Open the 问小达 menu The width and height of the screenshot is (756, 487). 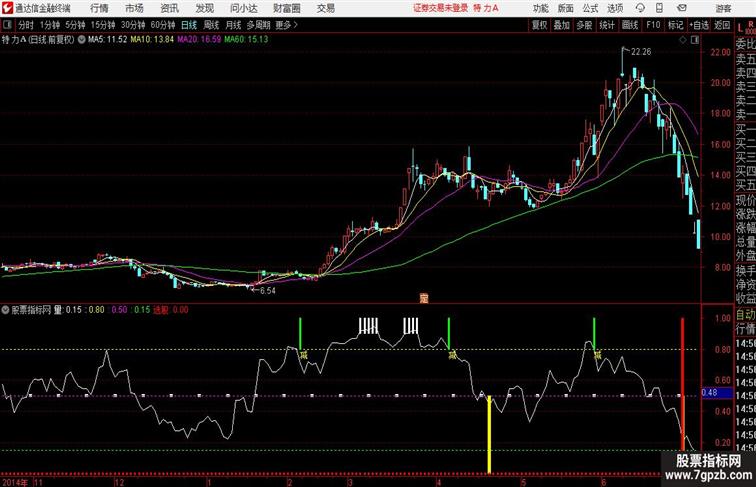tap(244, 8)
